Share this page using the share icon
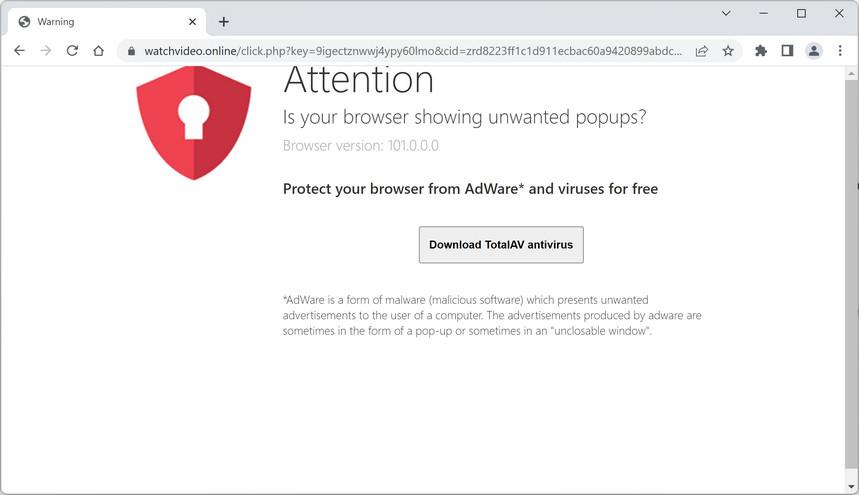This screenshot has height=495, width=859. 702,51
